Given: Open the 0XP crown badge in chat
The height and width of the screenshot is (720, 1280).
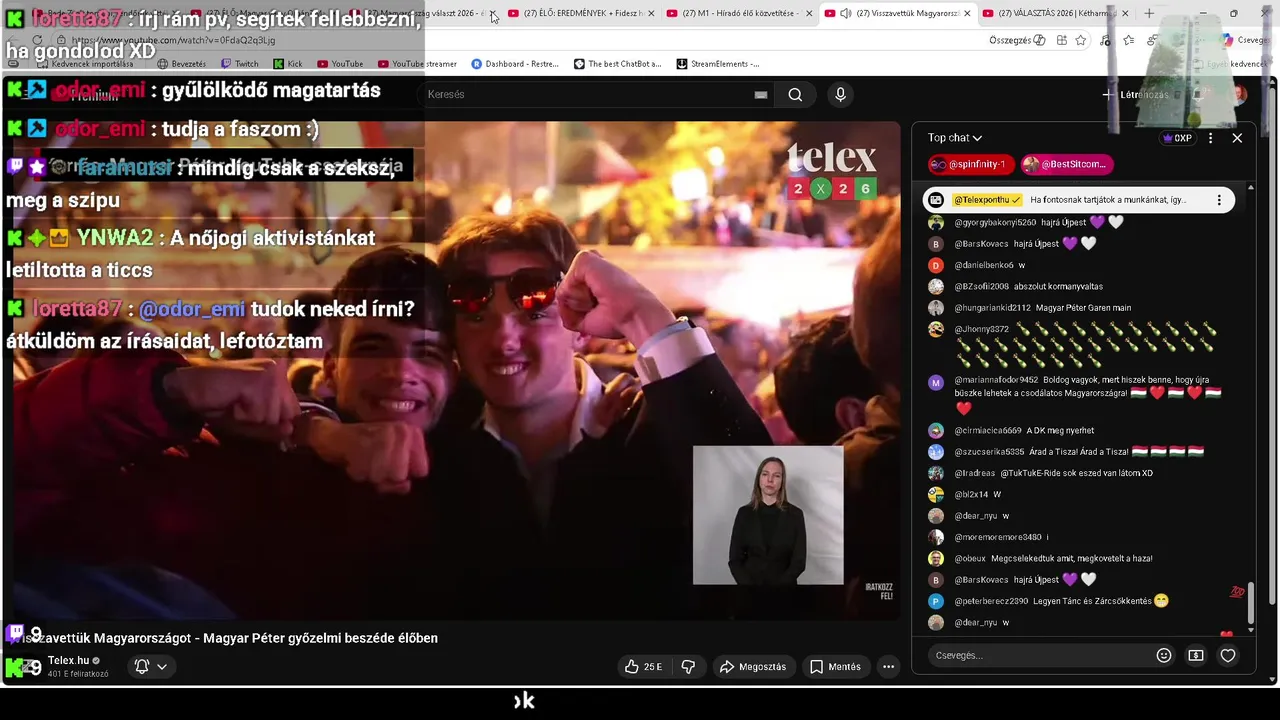Looking at the screenshot, I should [1178, 138].
